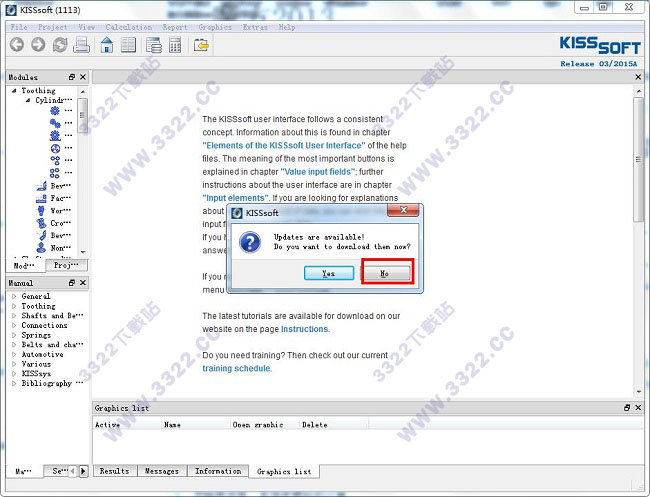
Task: Close the Modules panel
Action: pyautogui.click(x=83, y=77)
